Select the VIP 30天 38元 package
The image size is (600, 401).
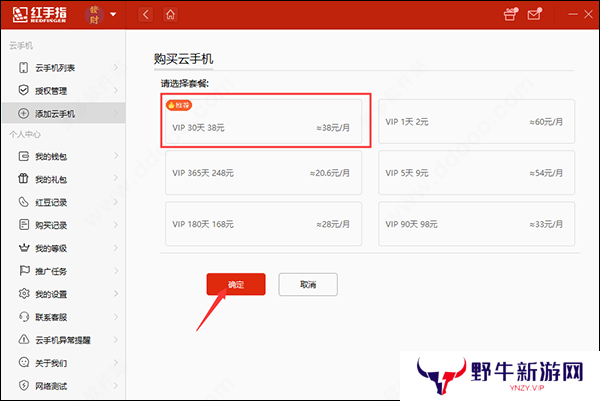(x=263, y=122)
